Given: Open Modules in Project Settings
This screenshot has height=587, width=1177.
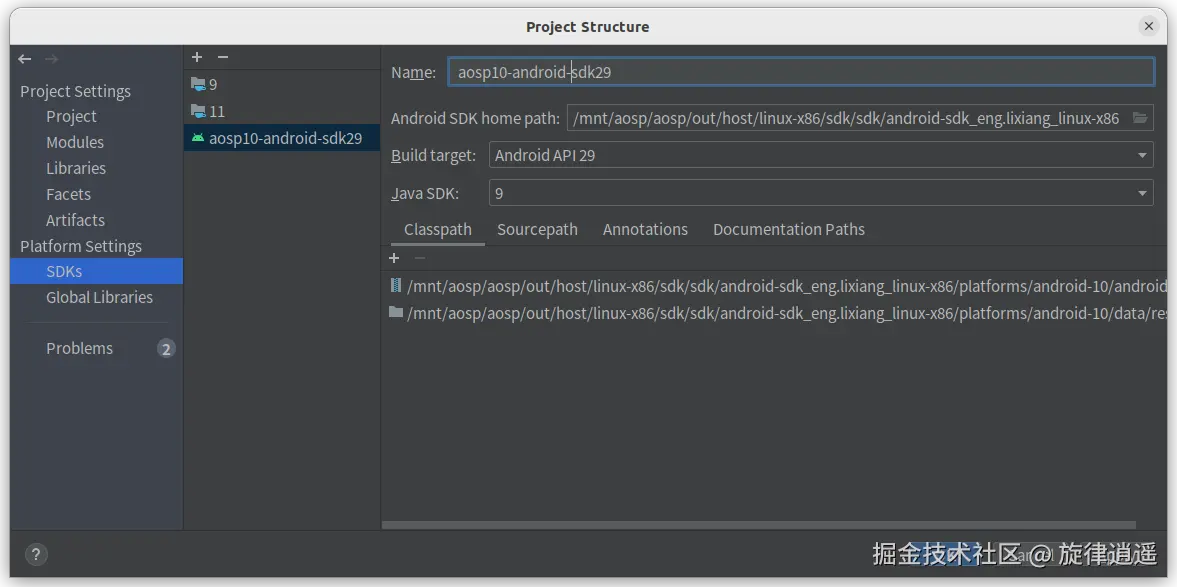Looking at the screenshot, I should click(x=75, y=142).
